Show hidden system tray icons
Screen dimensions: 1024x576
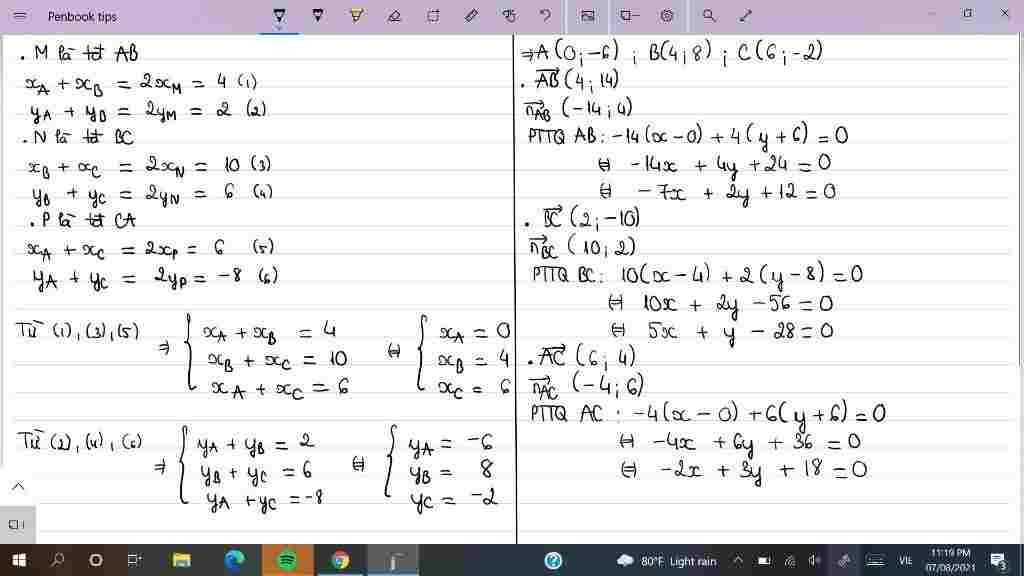pos(738,560)
